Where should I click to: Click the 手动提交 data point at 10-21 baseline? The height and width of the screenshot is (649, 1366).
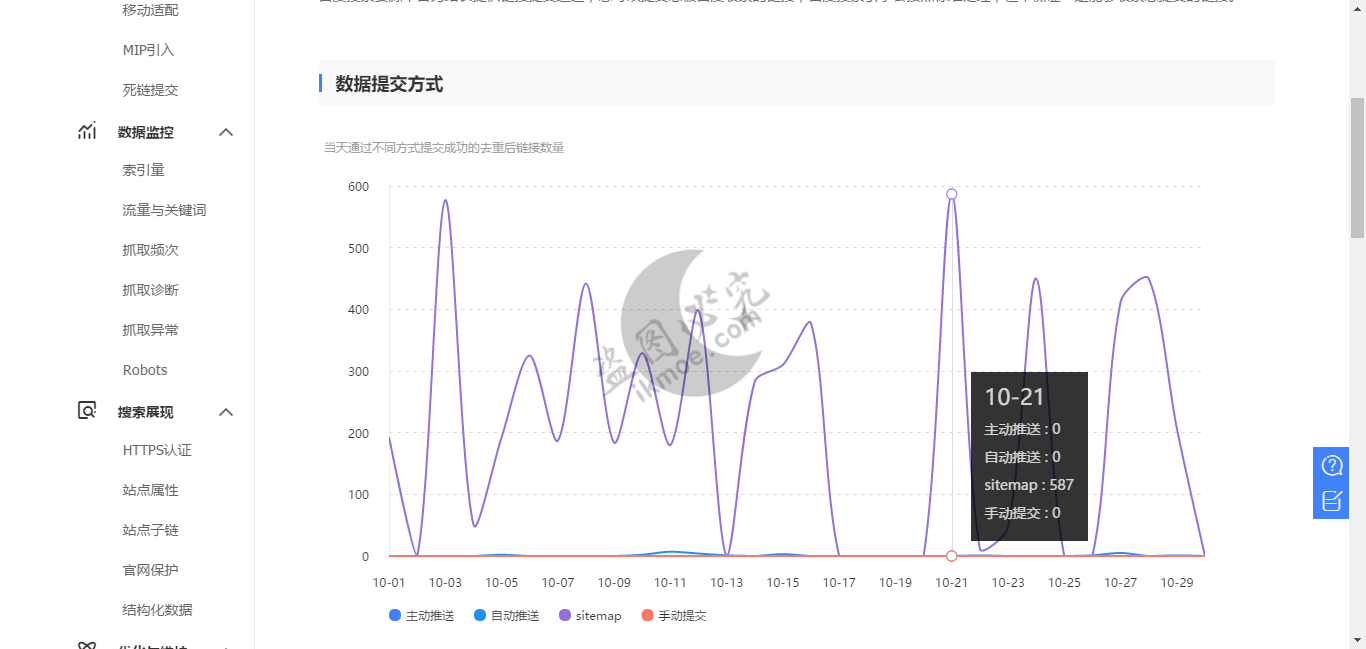(952, 556)
